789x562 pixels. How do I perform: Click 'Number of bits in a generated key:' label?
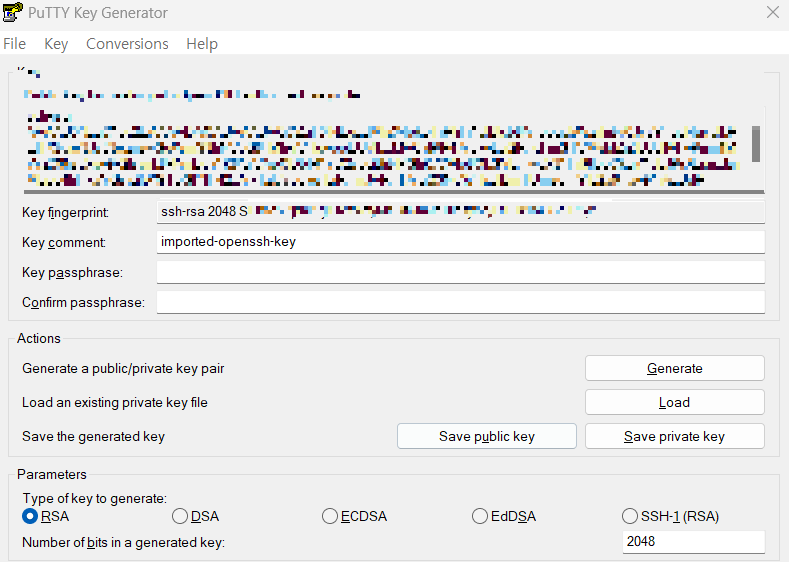click(123, 543)
